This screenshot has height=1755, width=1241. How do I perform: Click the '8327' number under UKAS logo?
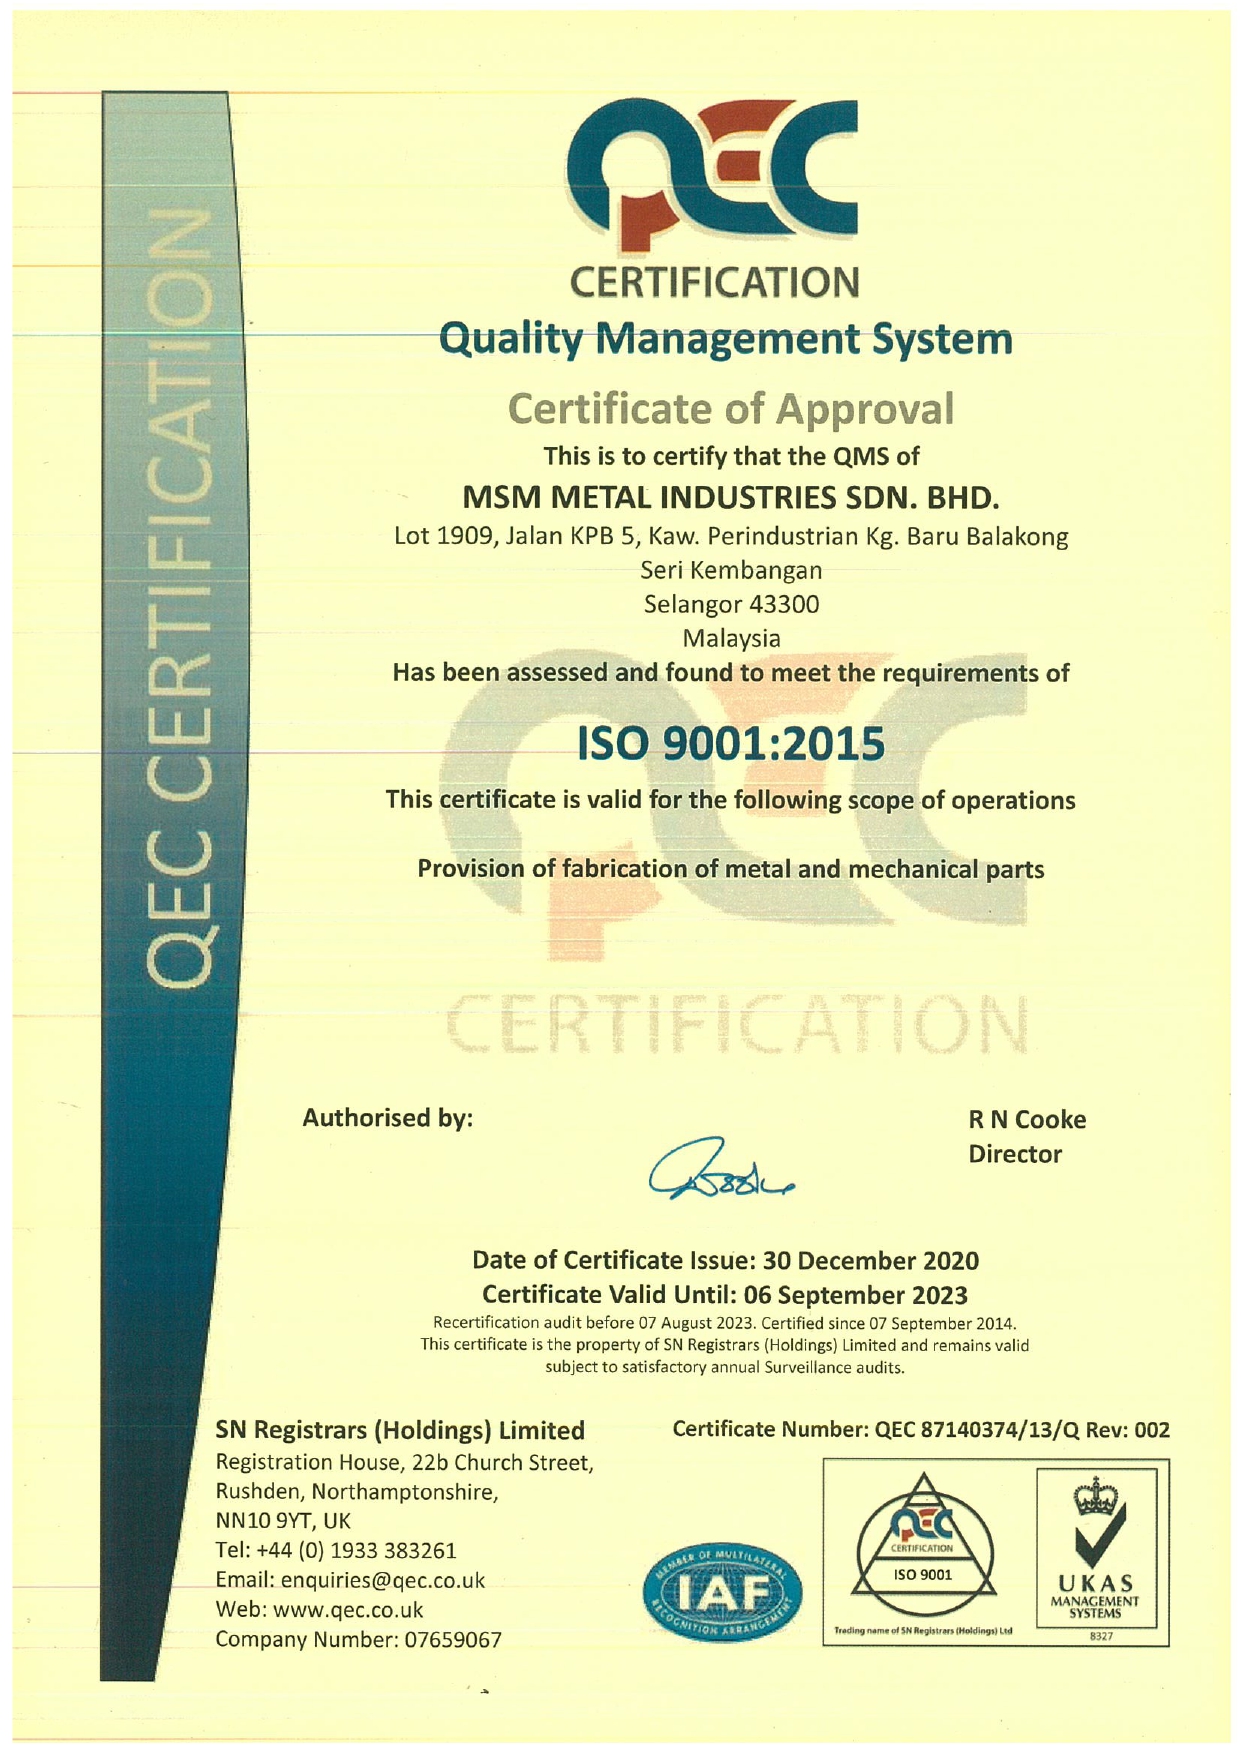click(1101, 1636)
